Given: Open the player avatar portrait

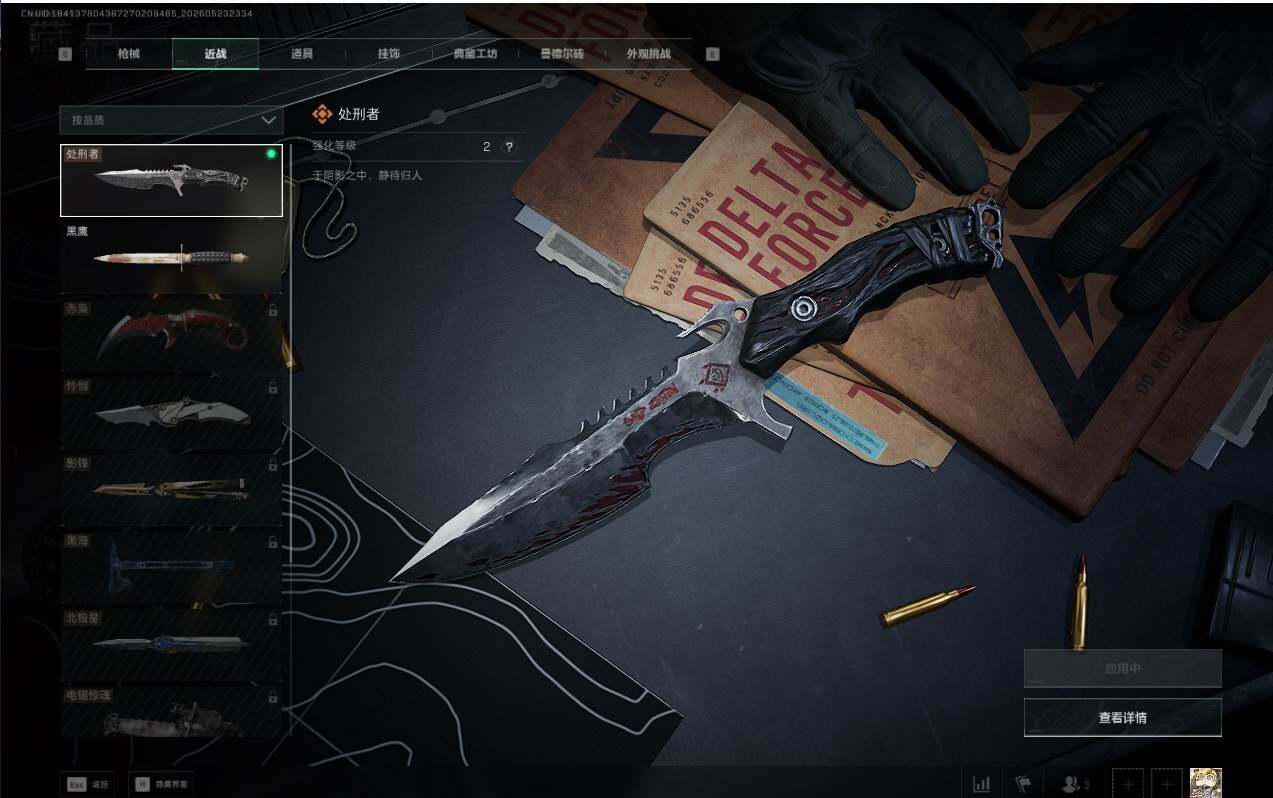Looking at the screenshot, I should click(x=1205, y=783).
